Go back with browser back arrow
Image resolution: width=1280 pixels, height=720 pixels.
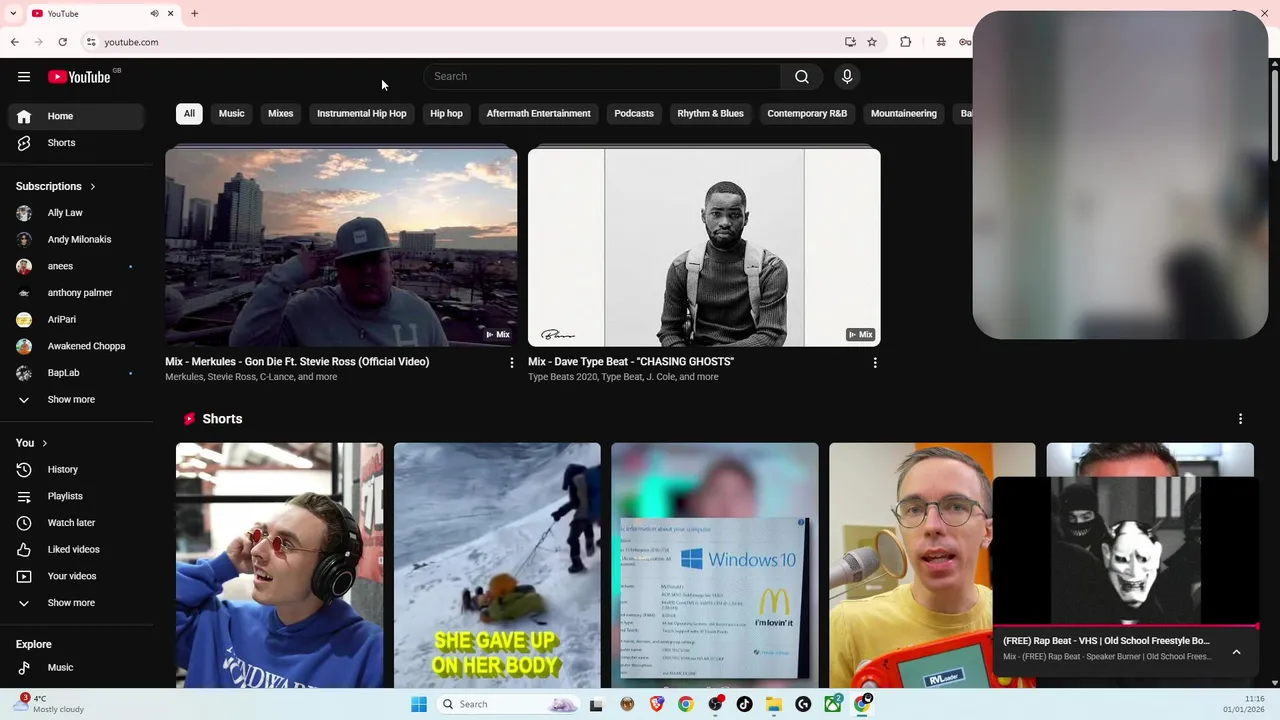[14, 42]
